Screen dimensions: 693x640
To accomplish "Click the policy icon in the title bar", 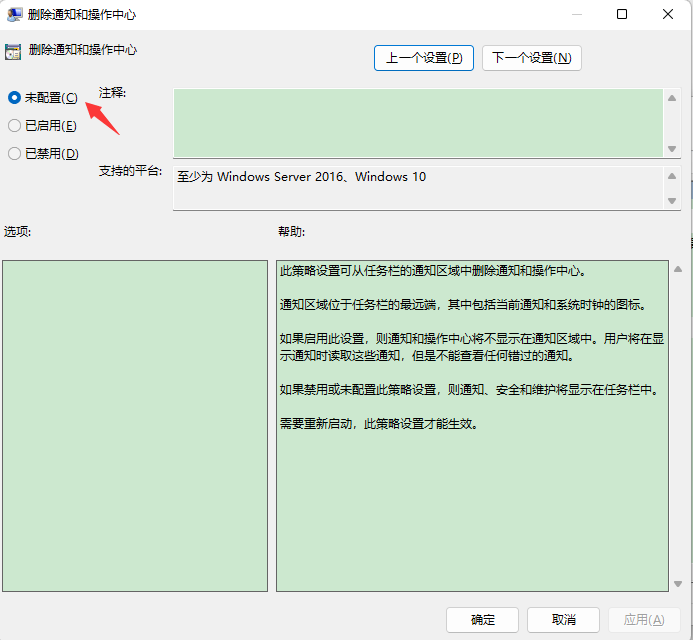I will click(15, 15).
